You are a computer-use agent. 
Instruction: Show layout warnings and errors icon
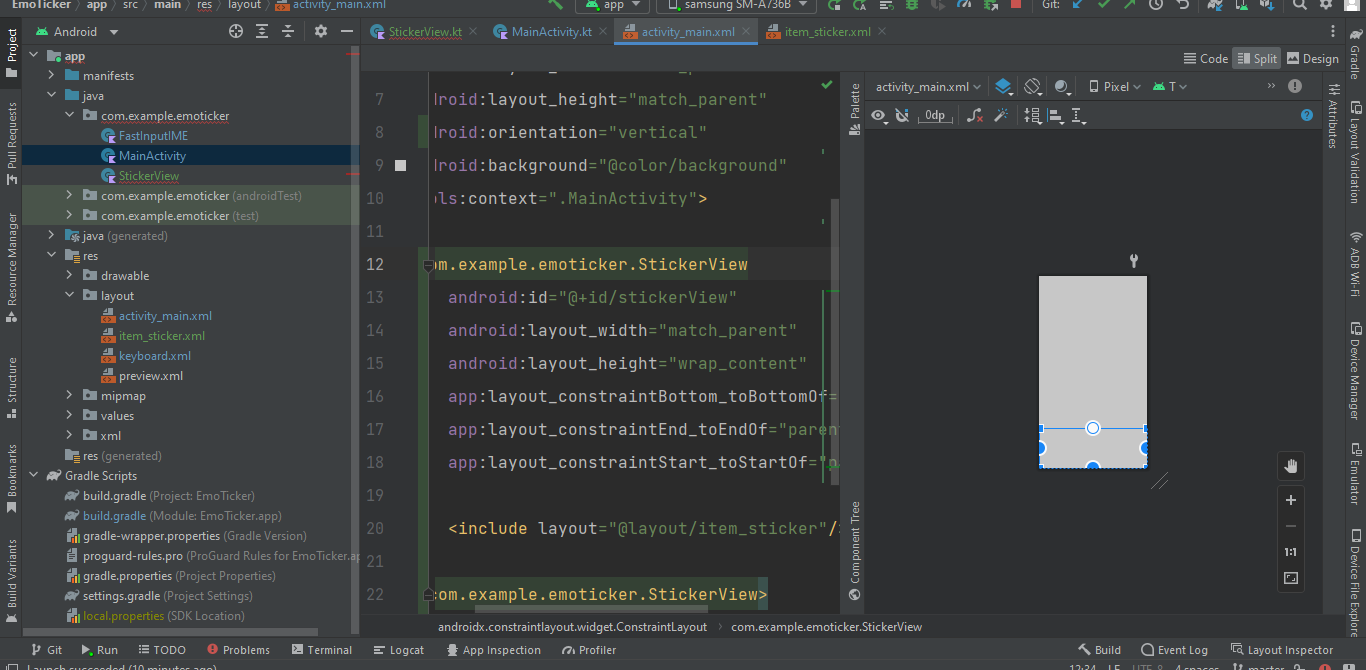point(1295,87)
